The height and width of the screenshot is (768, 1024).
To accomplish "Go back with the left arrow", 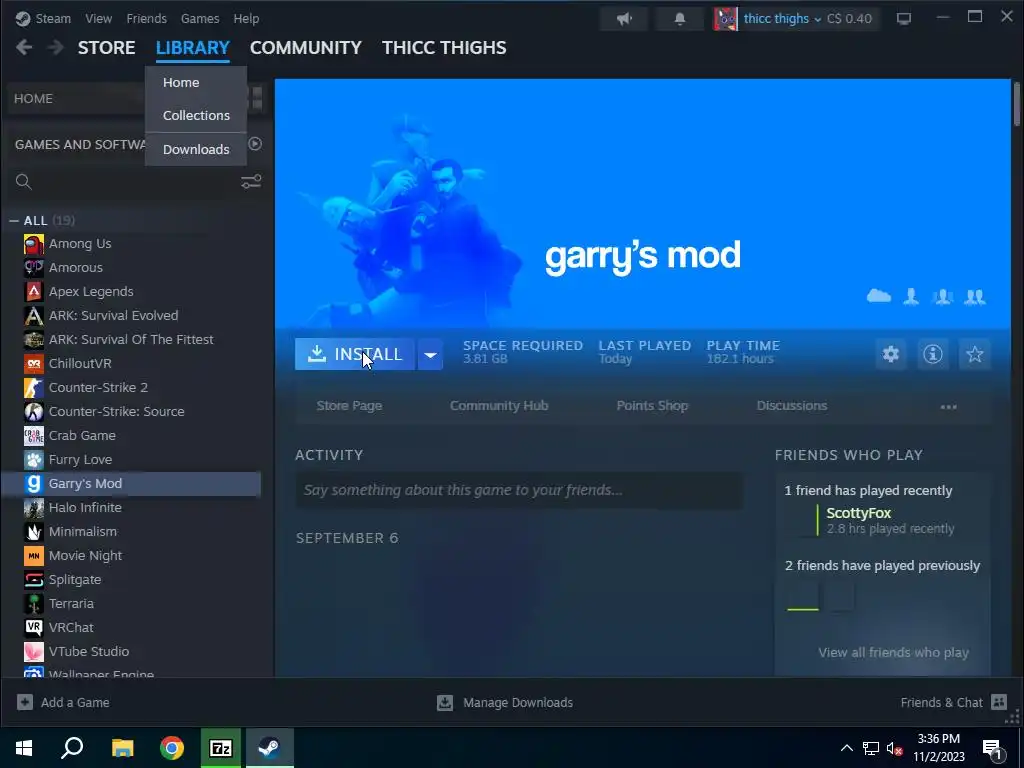I will [24, 47].
